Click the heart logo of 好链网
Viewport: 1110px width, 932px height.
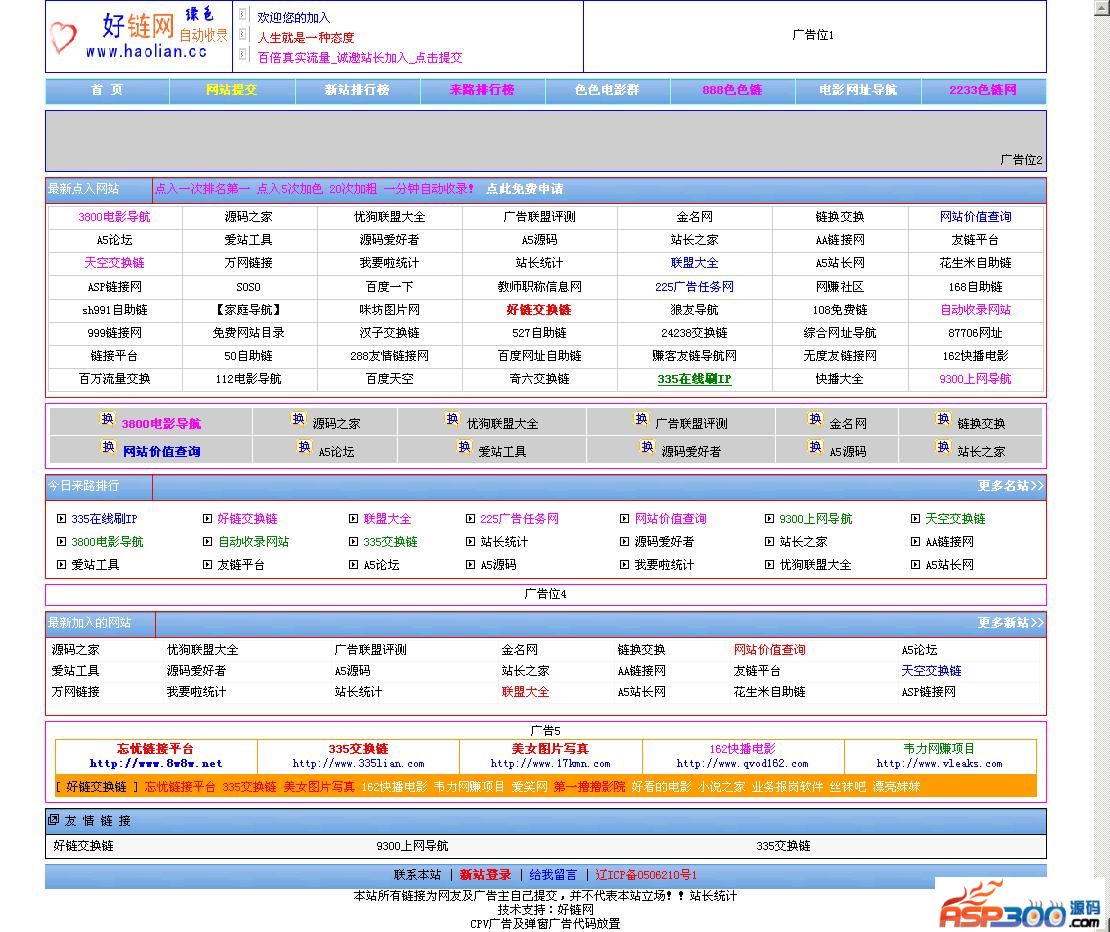coord(63,38)
